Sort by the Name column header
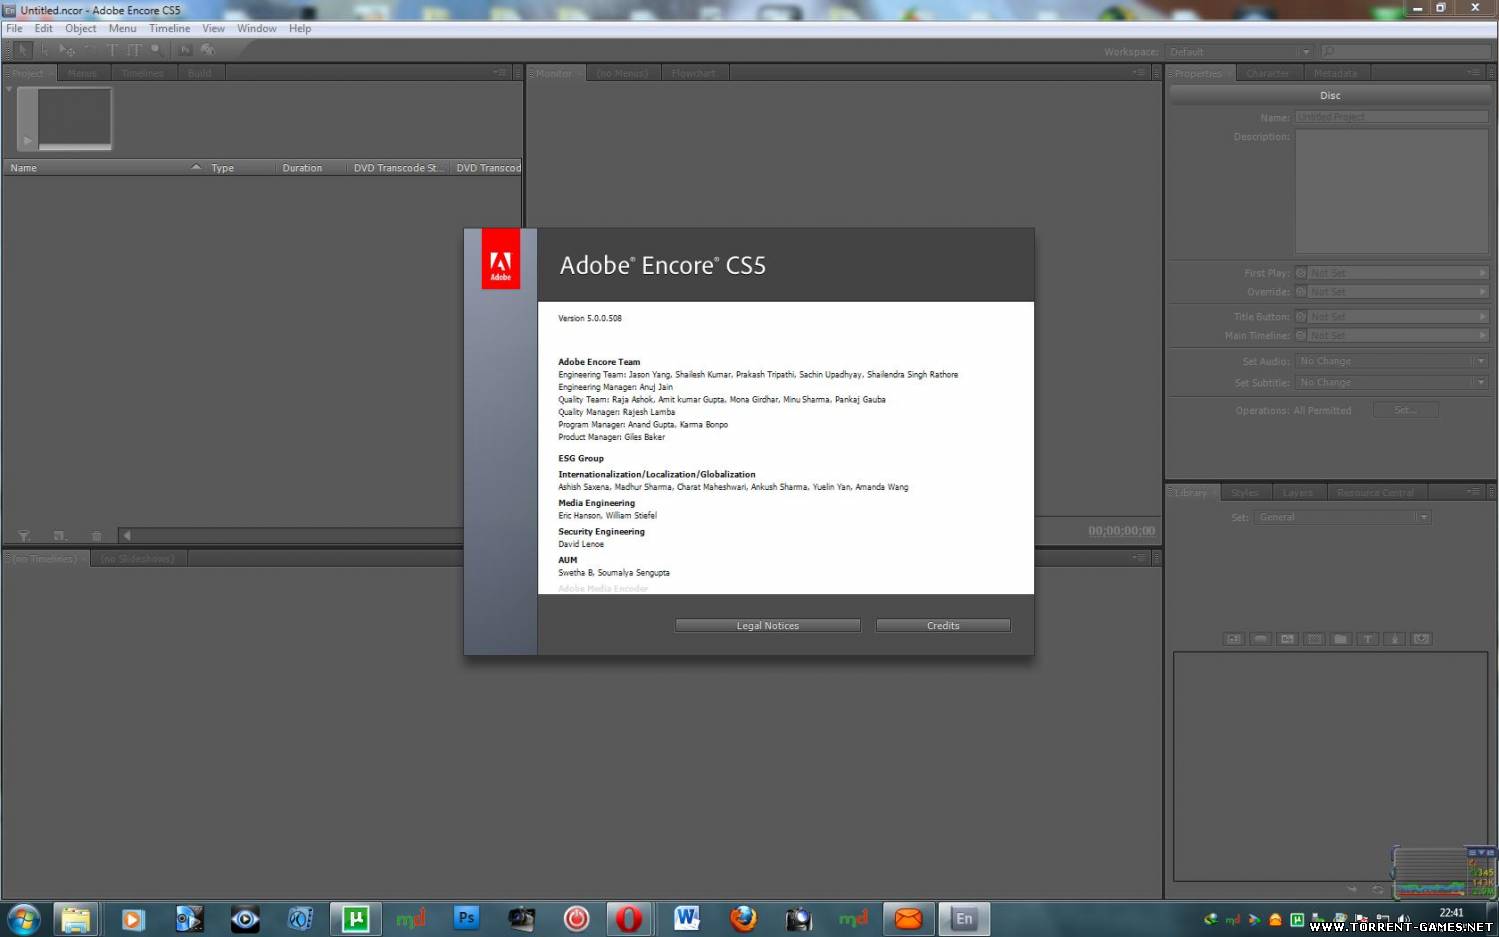 [x=104, y=168]
